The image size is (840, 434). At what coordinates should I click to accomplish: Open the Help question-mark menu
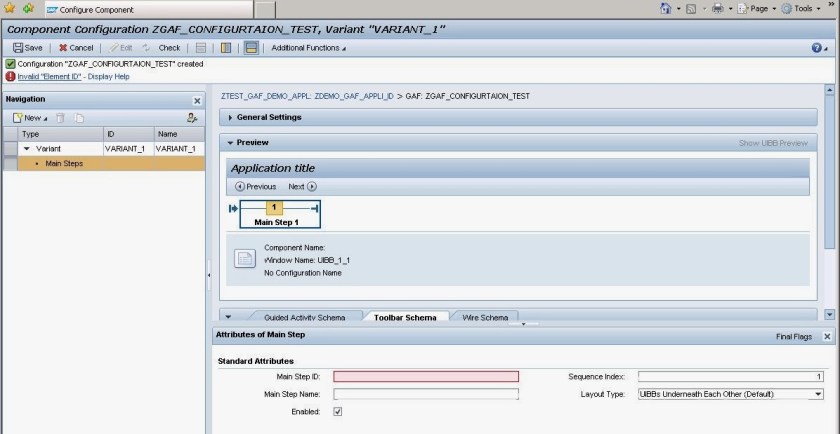(820, 48)
